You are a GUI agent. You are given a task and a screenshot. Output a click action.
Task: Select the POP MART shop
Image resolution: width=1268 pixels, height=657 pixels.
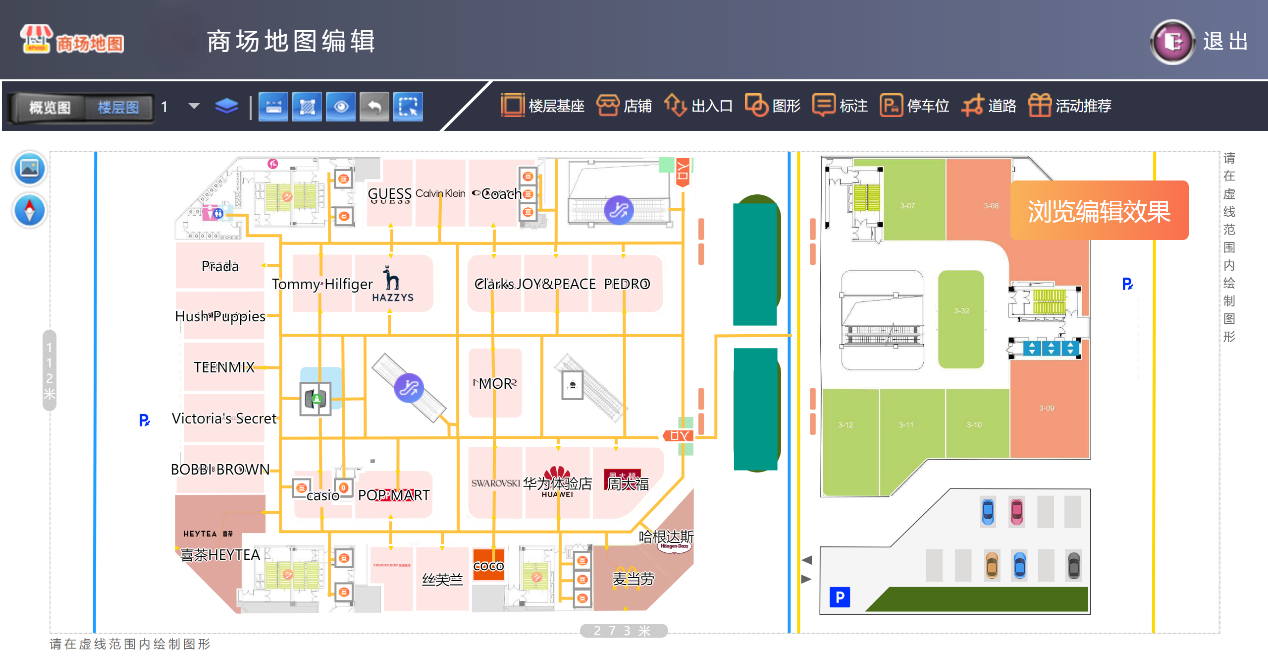click(x=394, y=495)
